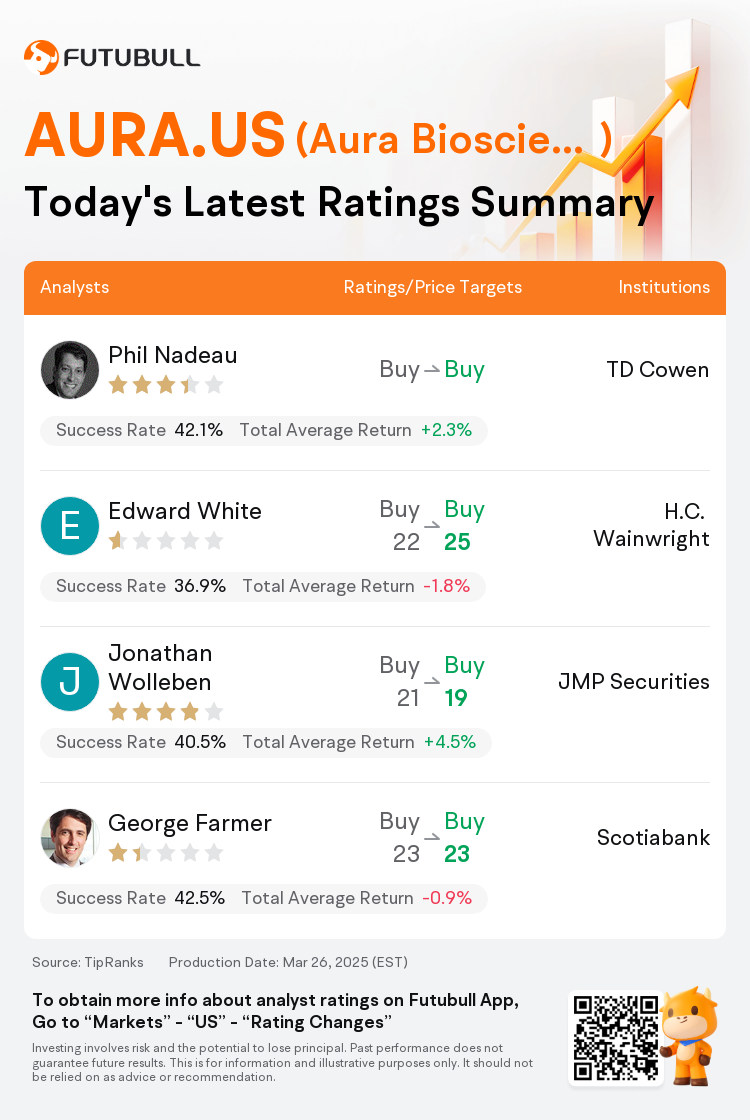Click the QR code image
750x1120 pixels.
click(616, 1038)
